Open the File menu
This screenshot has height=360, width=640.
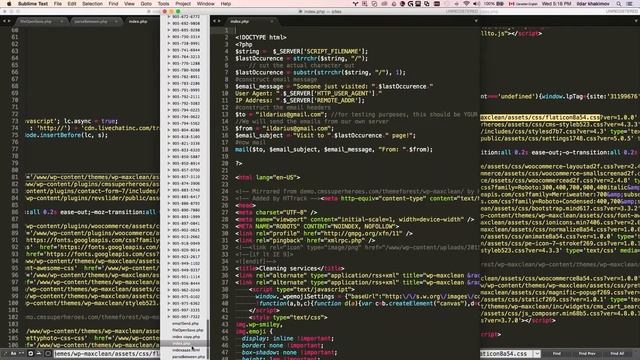(x=58, y=4)
